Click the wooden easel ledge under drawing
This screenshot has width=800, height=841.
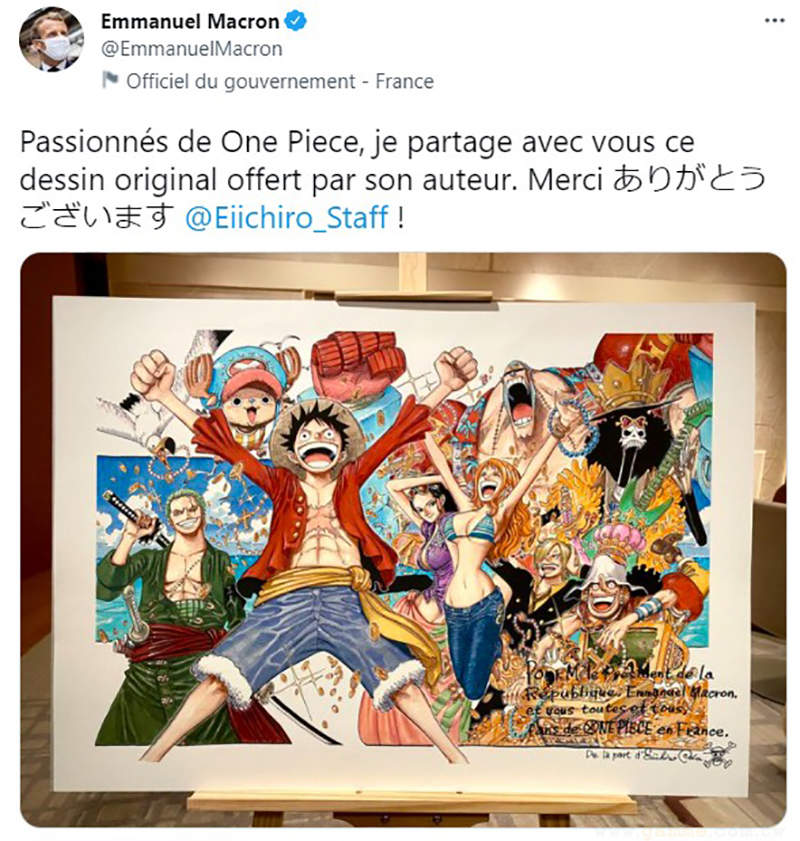(x=411, y=802)
